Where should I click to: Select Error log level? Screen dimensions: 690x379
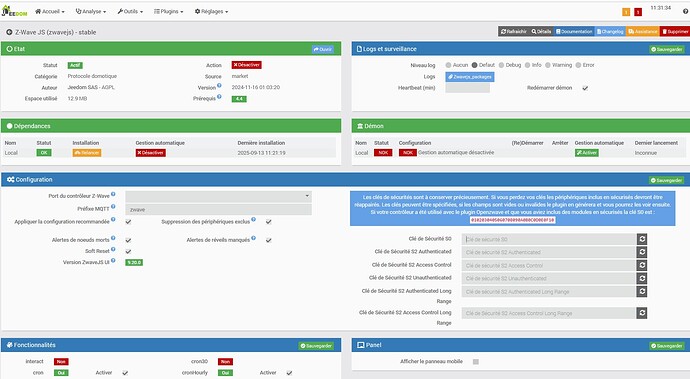578,65
